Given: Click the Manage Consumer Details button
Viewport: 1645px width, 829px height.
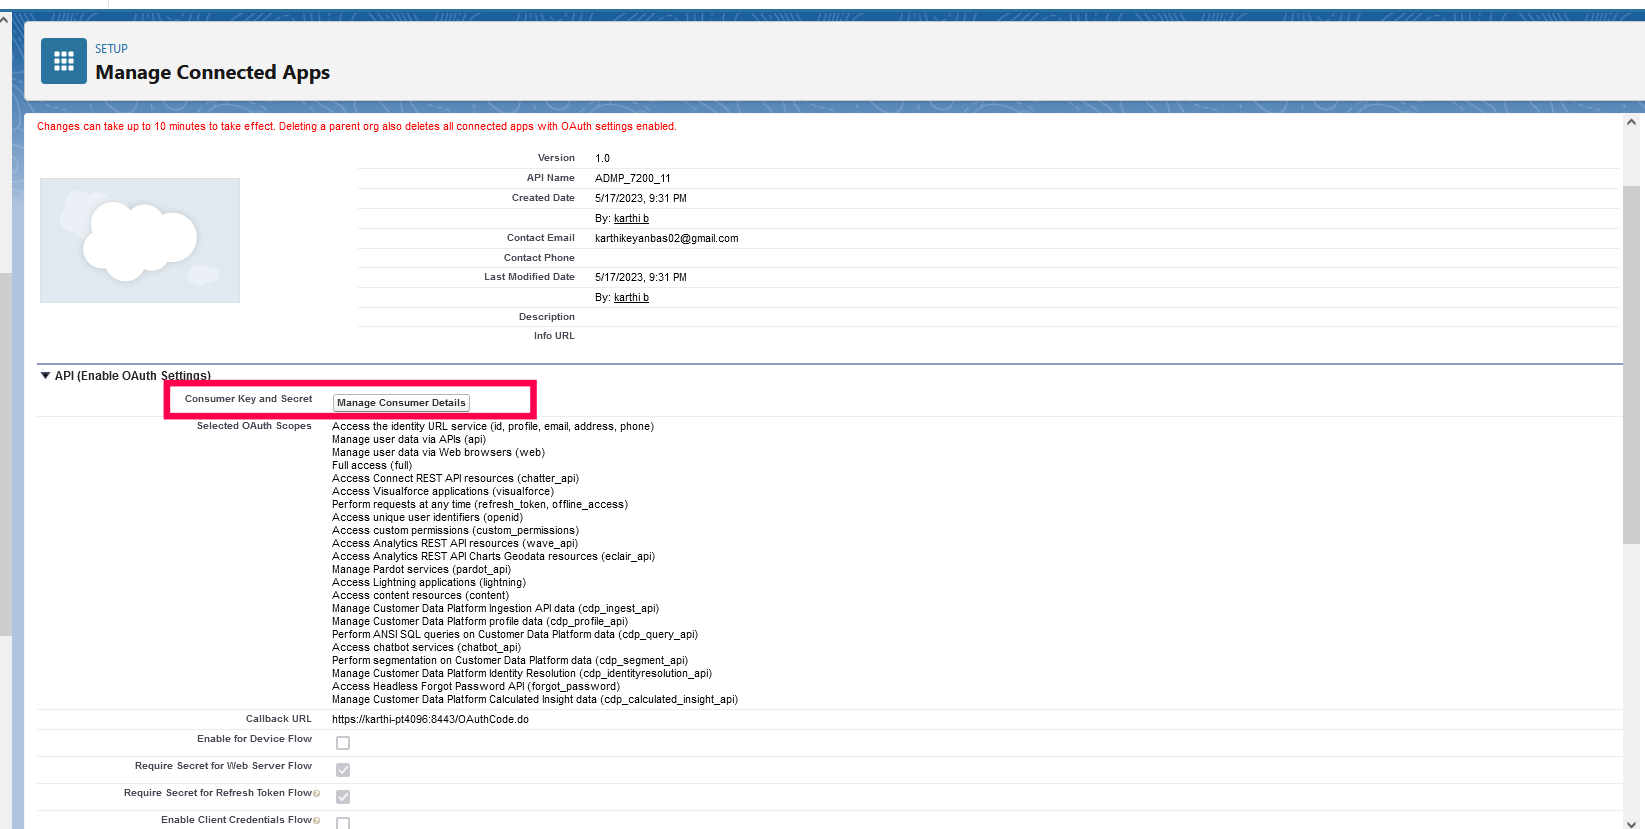Looking at the screenshot, I should click(401, 403).
